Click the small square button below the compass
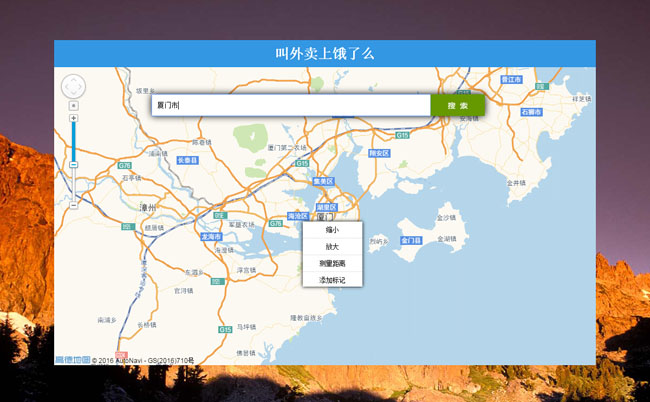 74,105
